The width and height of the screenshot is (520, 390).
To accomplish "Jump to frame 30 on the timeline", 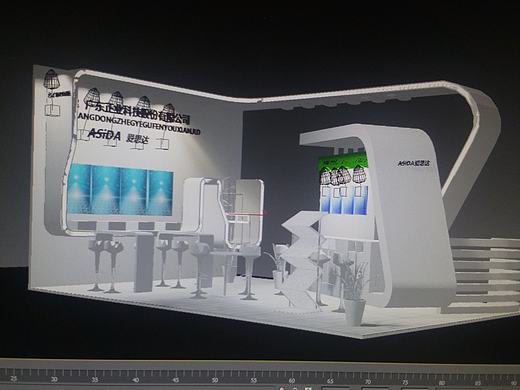I will [x=54, y=379].
